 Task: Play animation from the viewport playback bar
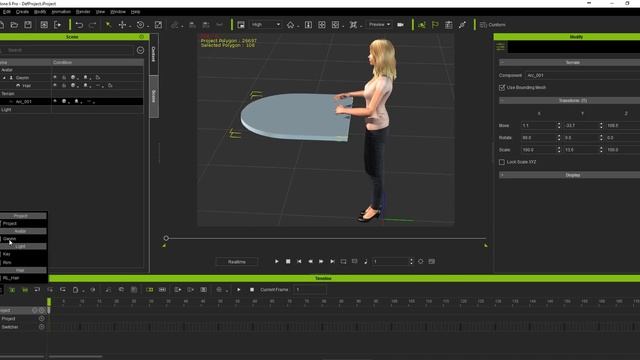click(x=277, y=261)
